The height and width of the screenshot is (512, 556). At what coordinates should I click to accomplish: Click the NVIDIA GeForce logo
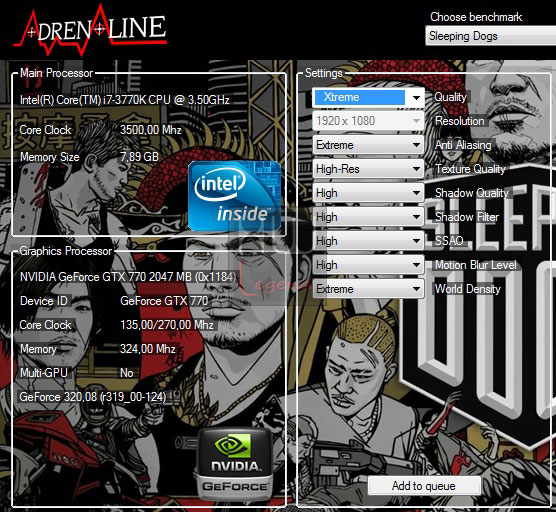coord(234,463)
